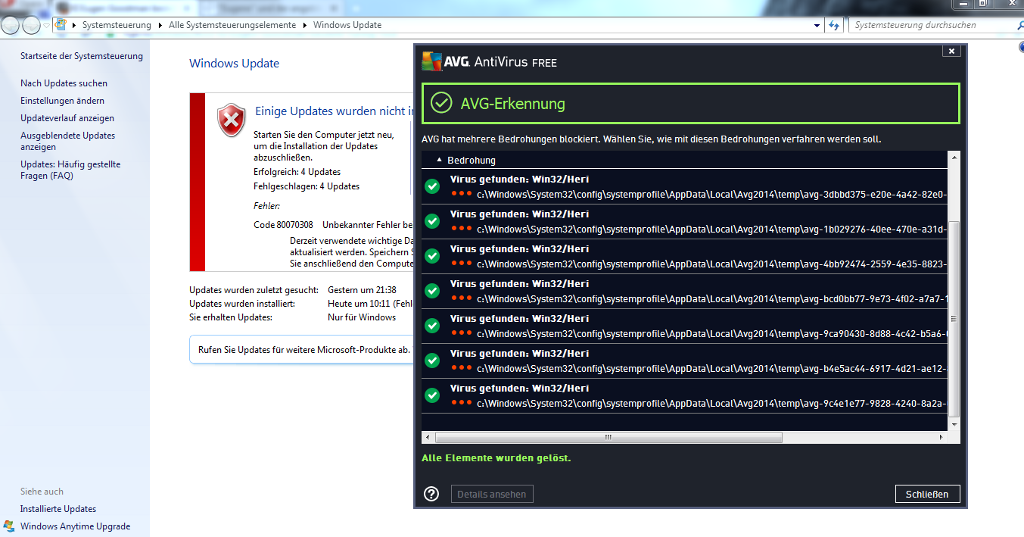Open the red dots menu for avg-bcd0bb77

pyautogui.click(x=461, y=297)
